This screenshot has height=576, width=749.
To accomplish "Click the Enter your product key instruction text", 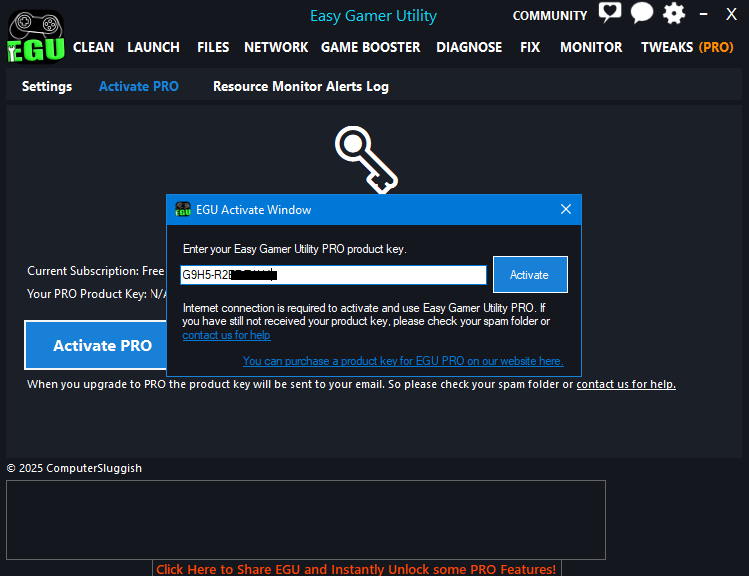I will (x=295, y=249).
